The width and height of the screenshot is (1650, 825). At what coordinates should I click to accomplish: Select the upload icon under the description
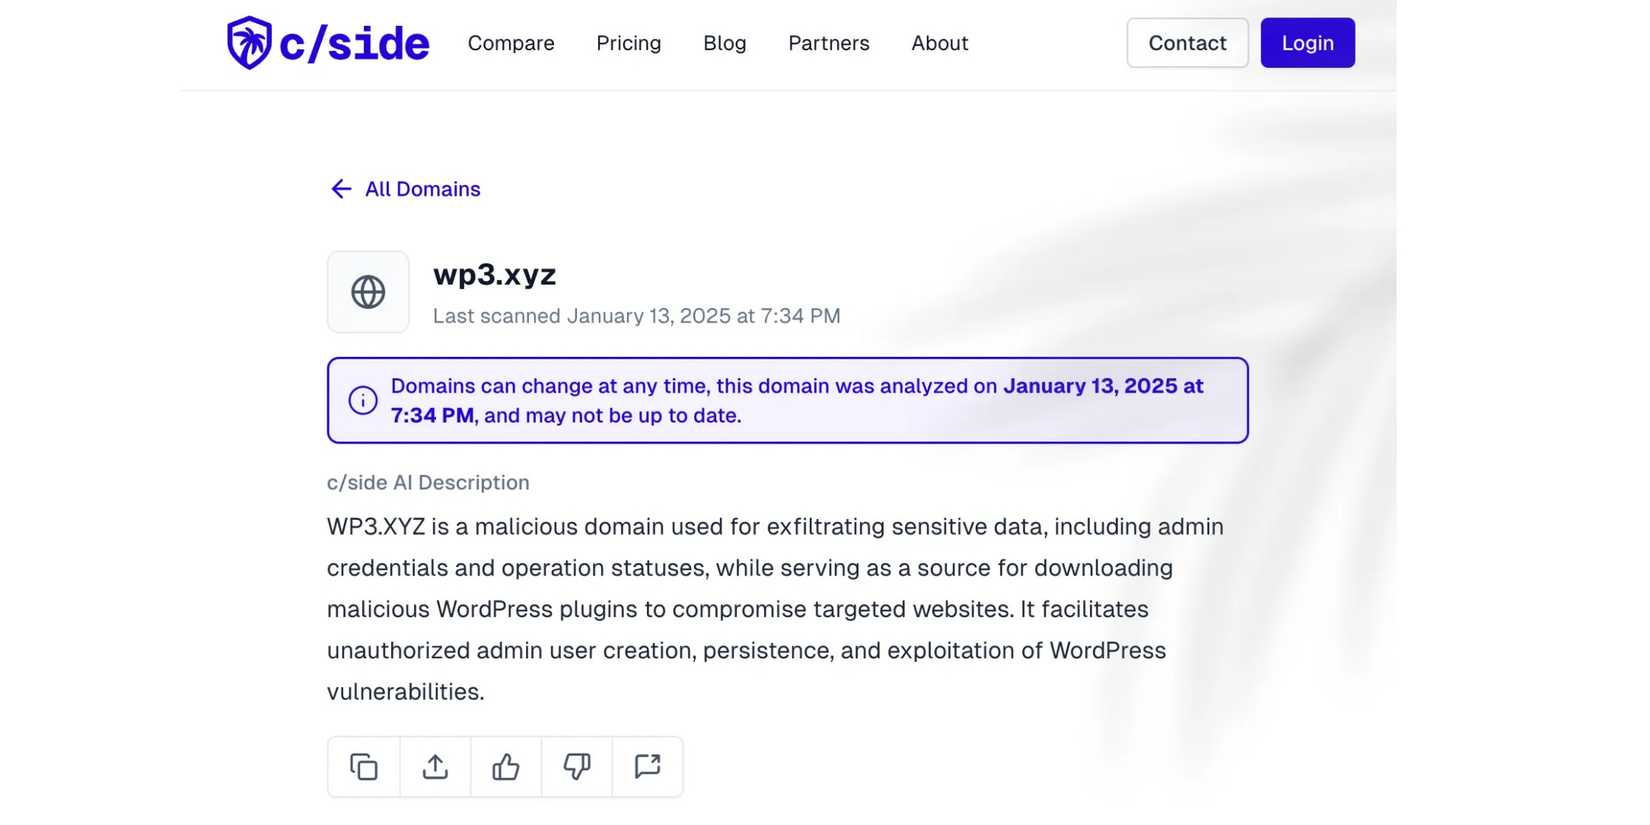pyautogui.click(x=434, y=767)
